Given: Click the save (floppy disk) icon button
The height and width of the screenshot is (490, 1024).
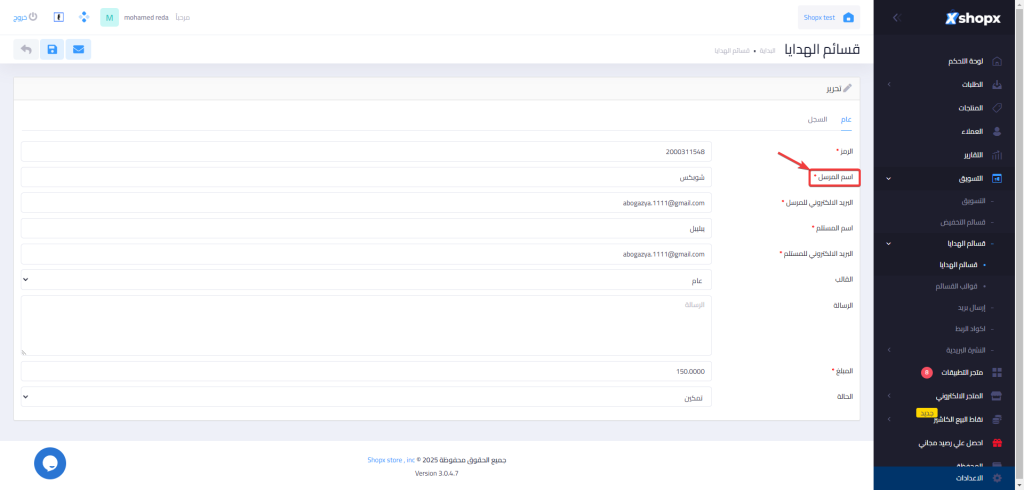Looking at the screenshot, I should [52, 49].
